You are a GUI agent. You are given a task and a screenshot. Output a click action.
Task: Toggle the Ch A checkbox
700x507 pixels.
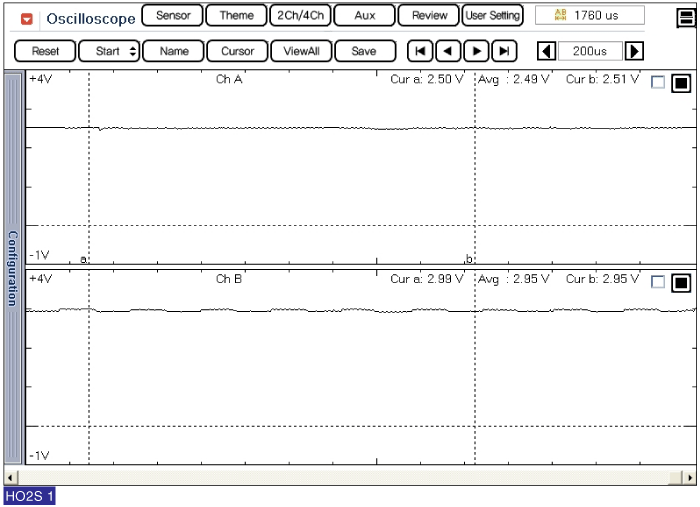(x=657, y=83)
